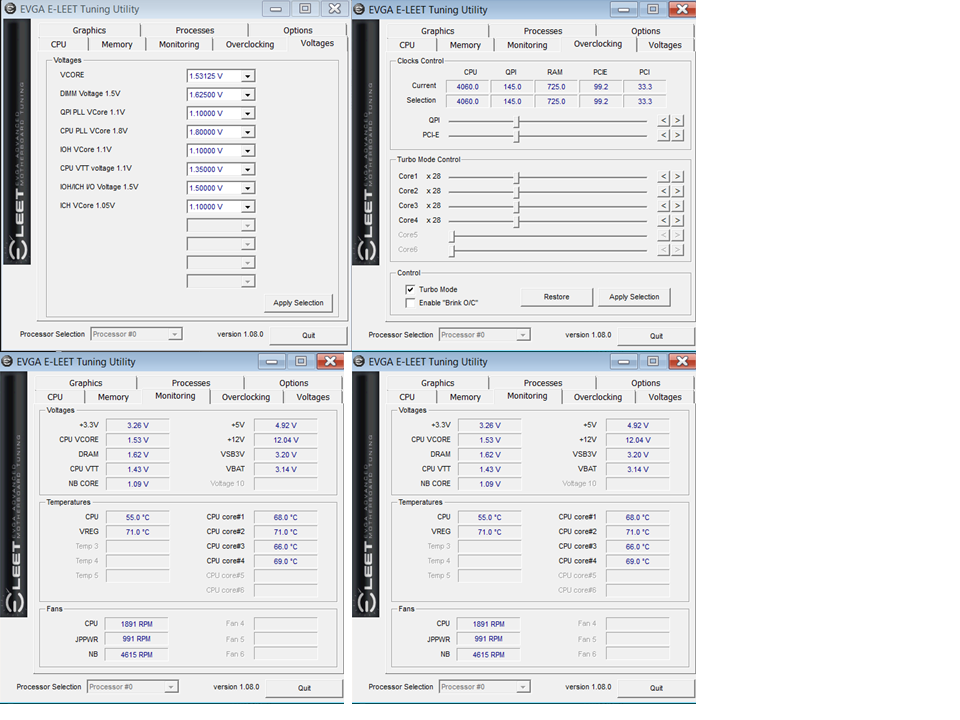
Task: Lower Core3 multiplier with left arrow
Action: tap(664, 206)
